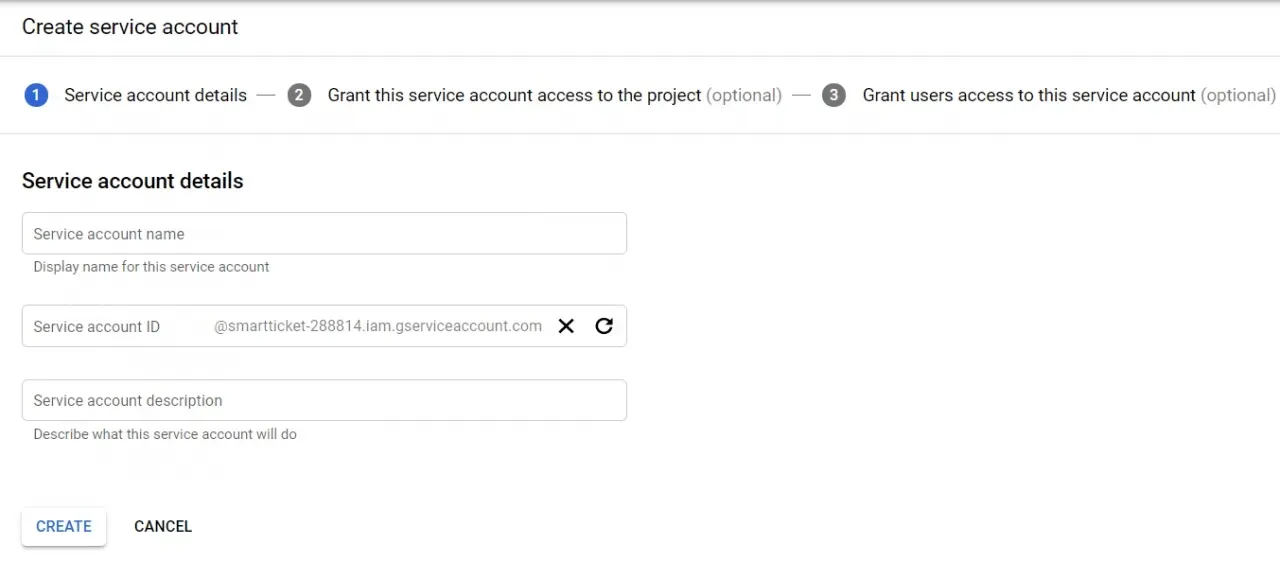Click the 'Create service account' page title
This screenshot has height=562, width=1280.
pyautogui.click(x=130, y=27)
